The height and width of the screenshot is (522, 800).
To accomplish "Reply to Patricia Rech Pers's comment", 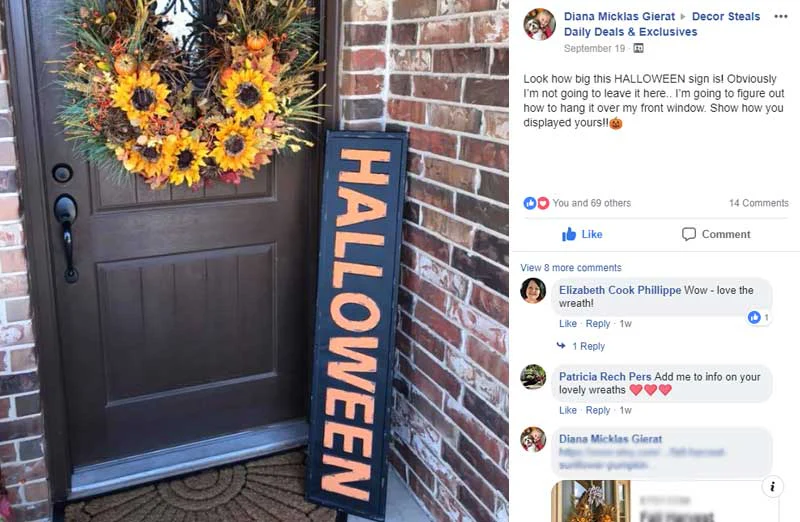I will click(597, 410).
